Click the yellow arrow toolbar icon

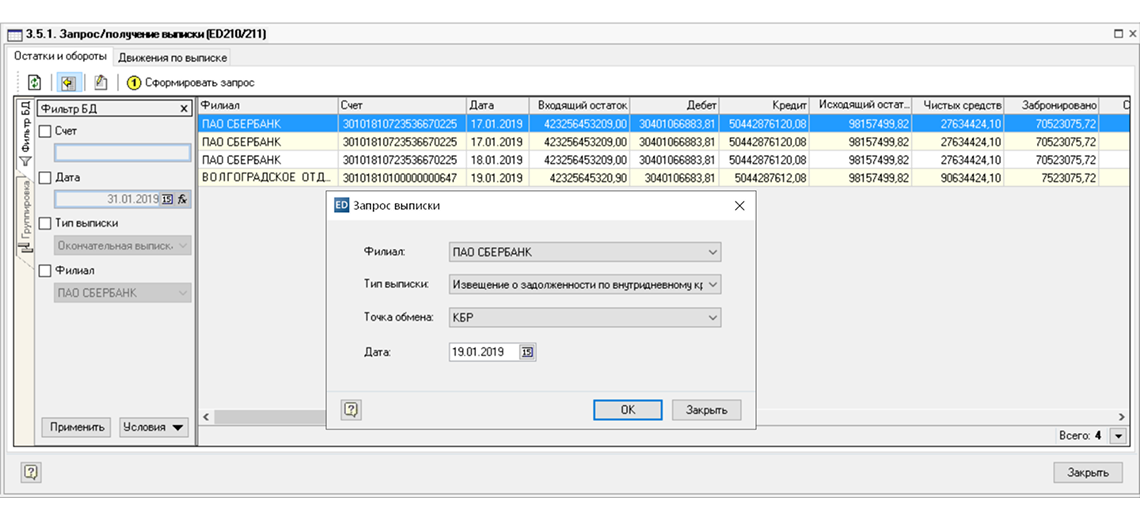(x=68, y=82)
